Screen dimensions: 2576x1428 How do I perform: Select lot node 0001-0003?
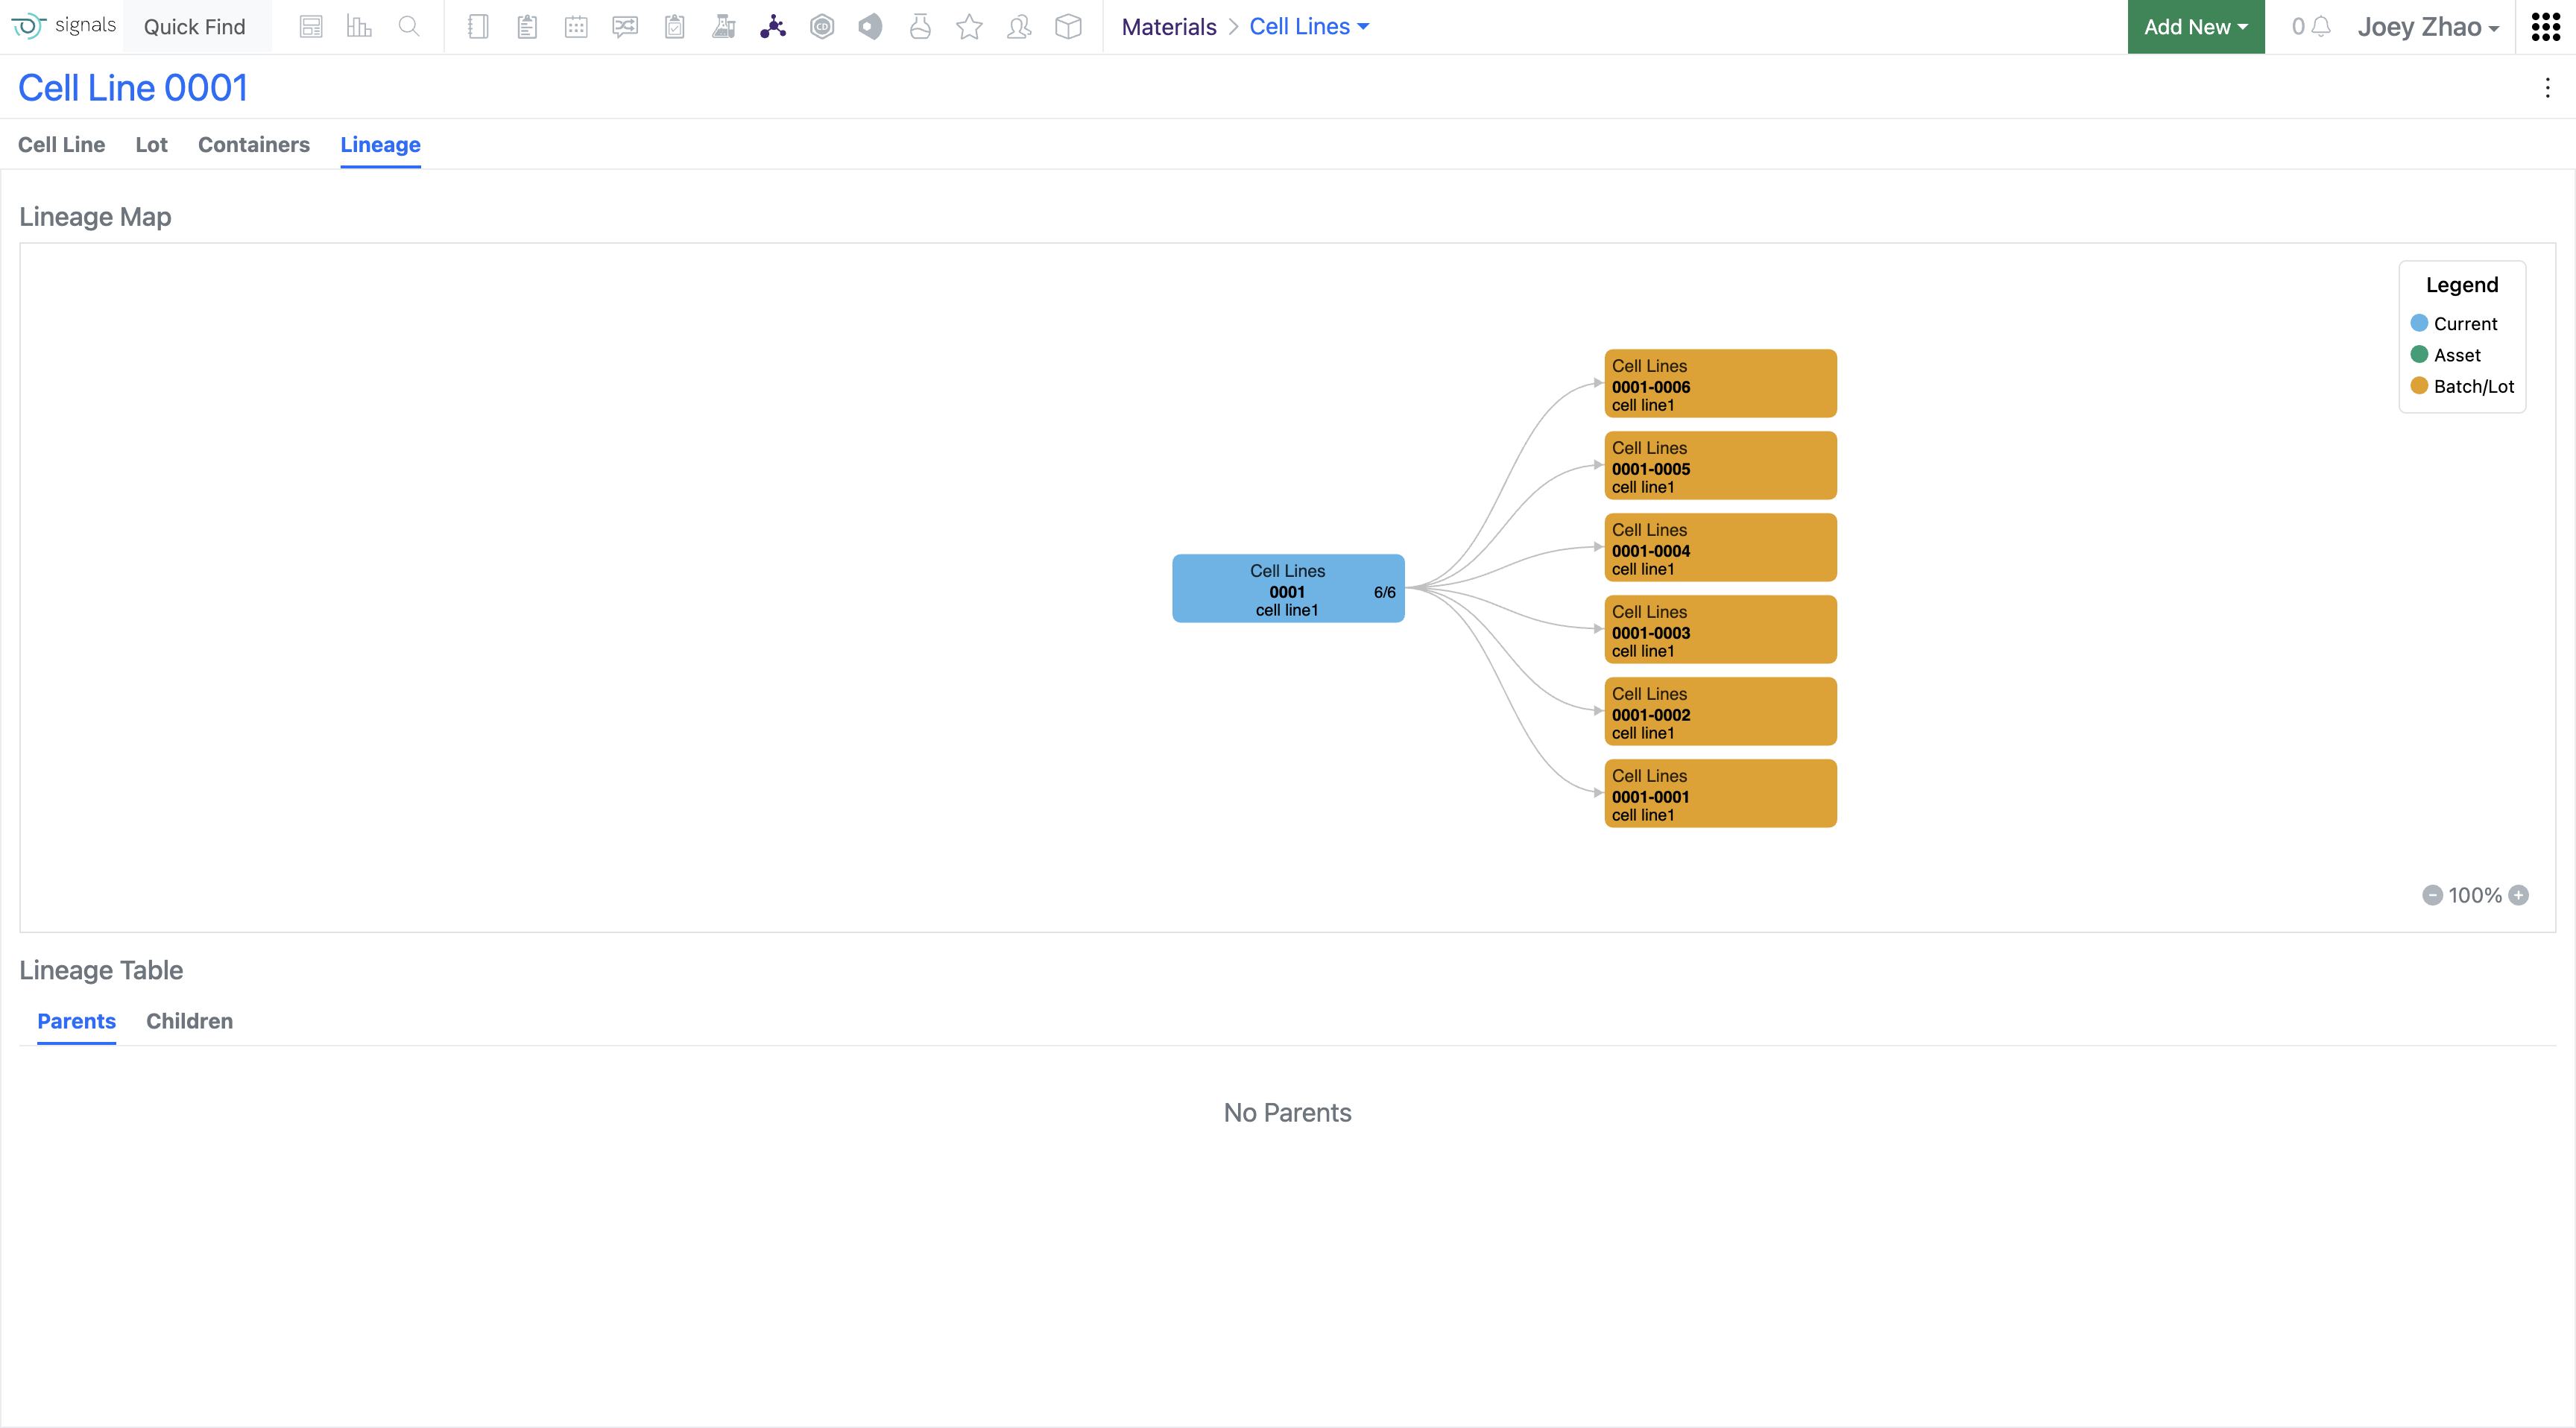(x=1720, y=630)
